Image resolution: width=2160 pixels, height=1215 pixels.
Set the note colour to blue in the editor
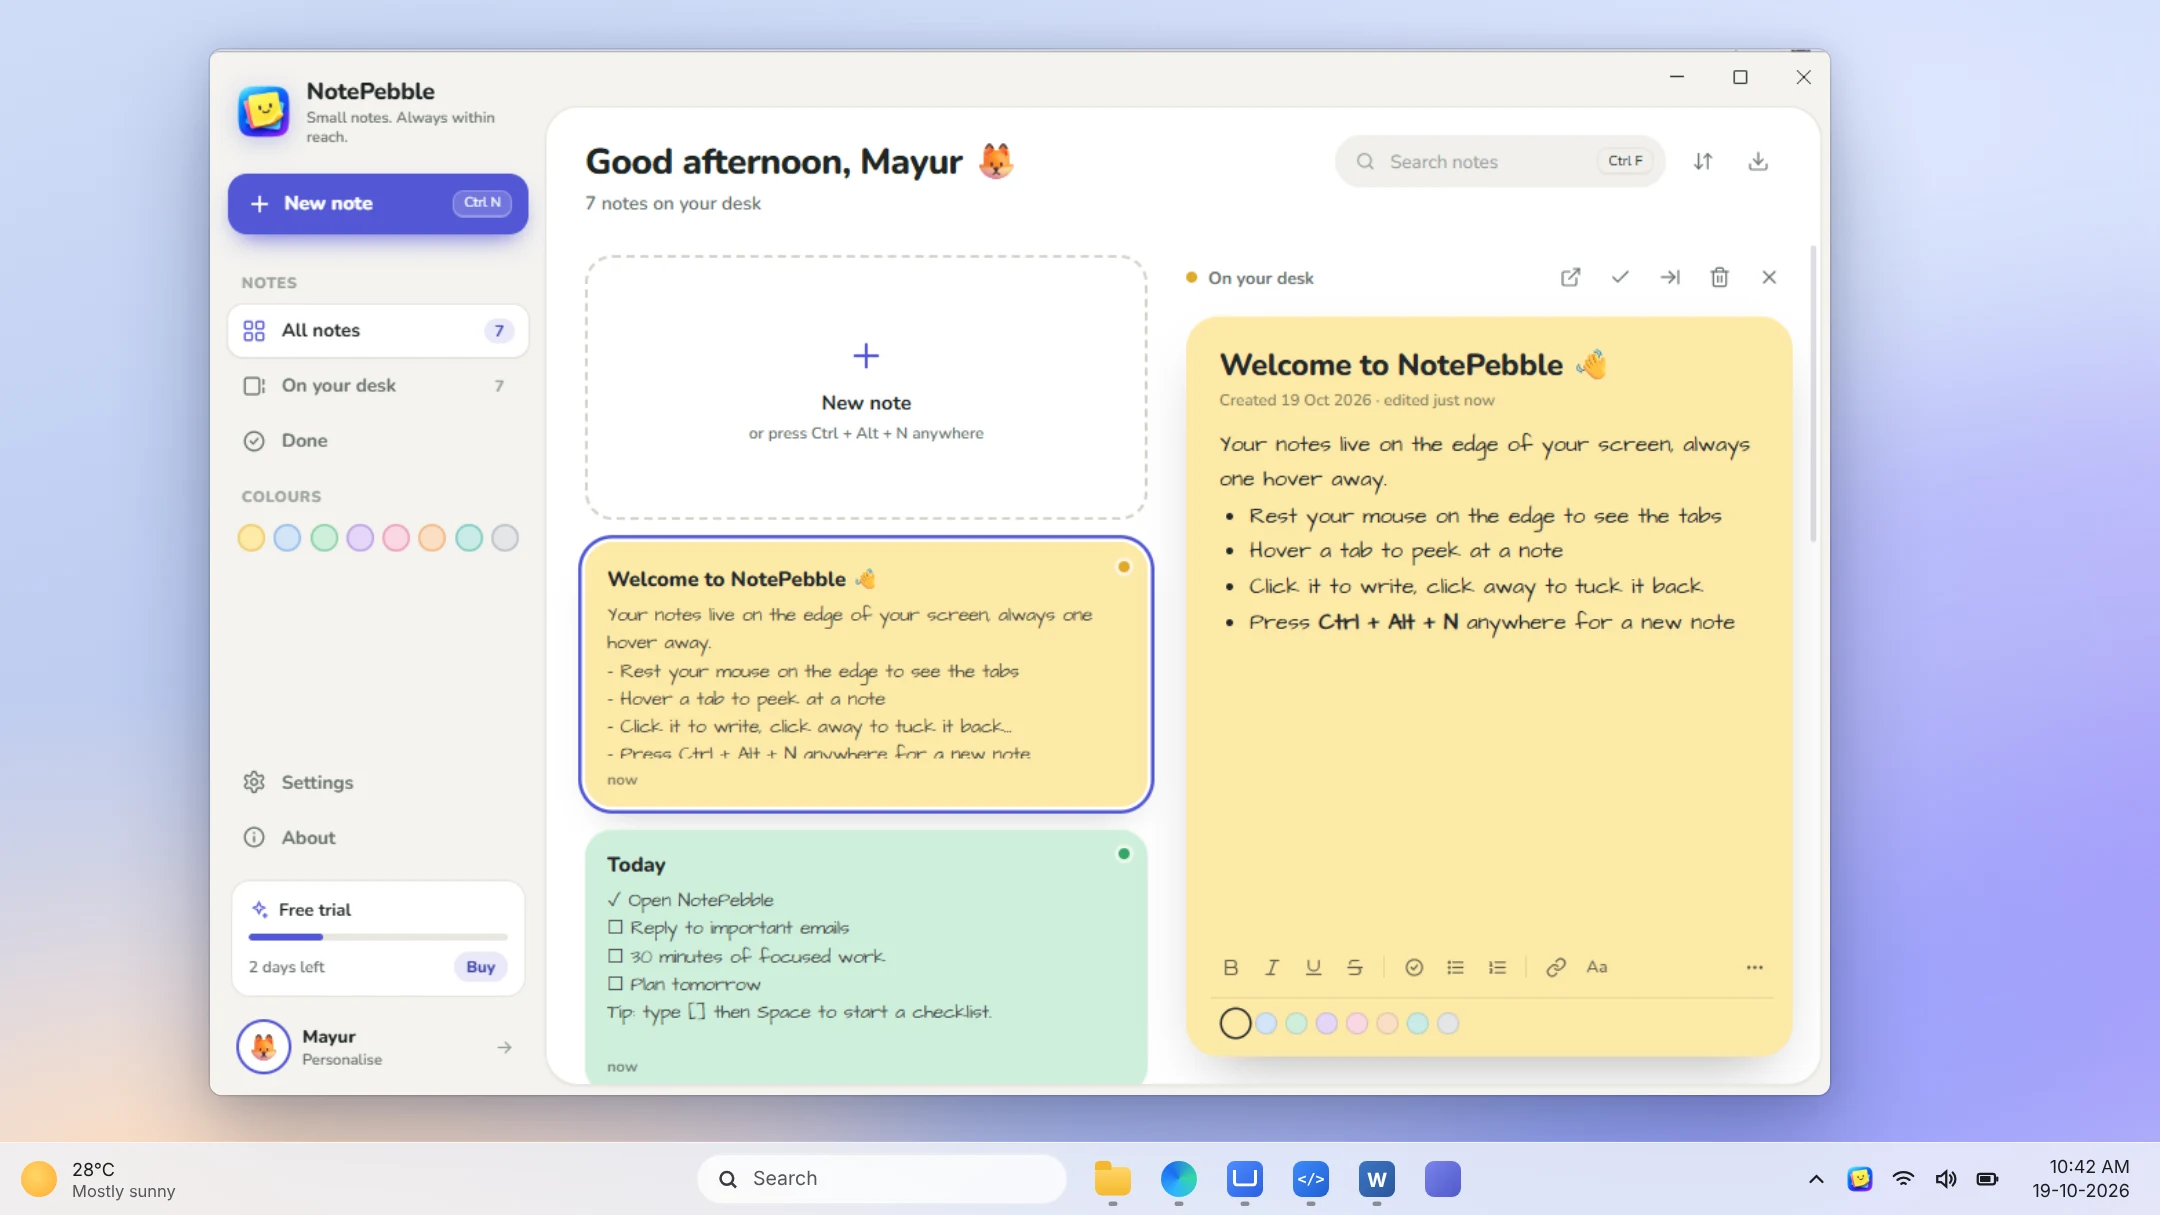[1266, 1023]
